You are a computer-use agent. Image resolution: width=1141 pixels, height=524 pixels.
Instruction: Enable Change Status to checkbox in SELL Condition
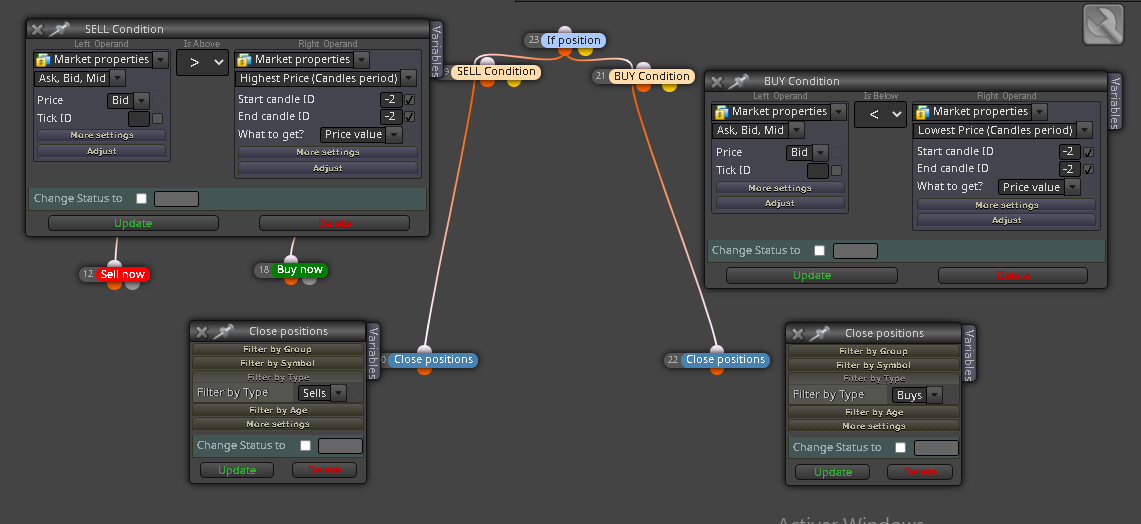click(x=141, y=199)
